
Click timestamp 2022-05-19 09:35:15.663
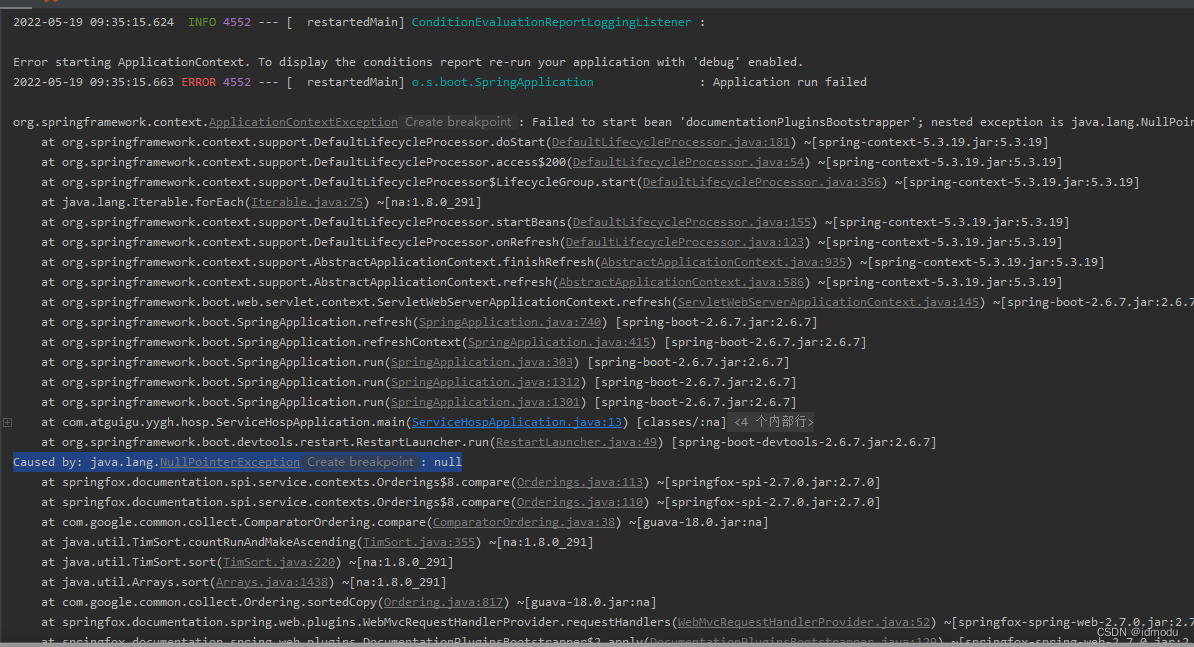coord(93,82)
